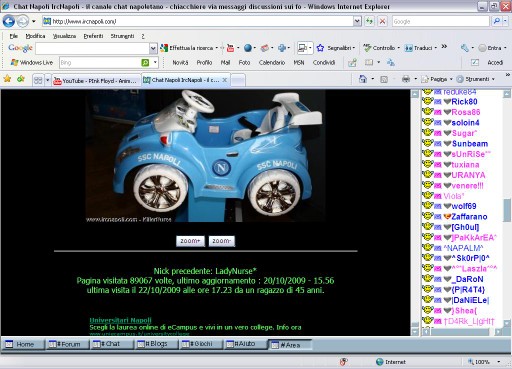The height and width of the screenshot is (369, 512).
Task: Click the Condividi link in Windows Live toolbar
Action: [324, 62]
